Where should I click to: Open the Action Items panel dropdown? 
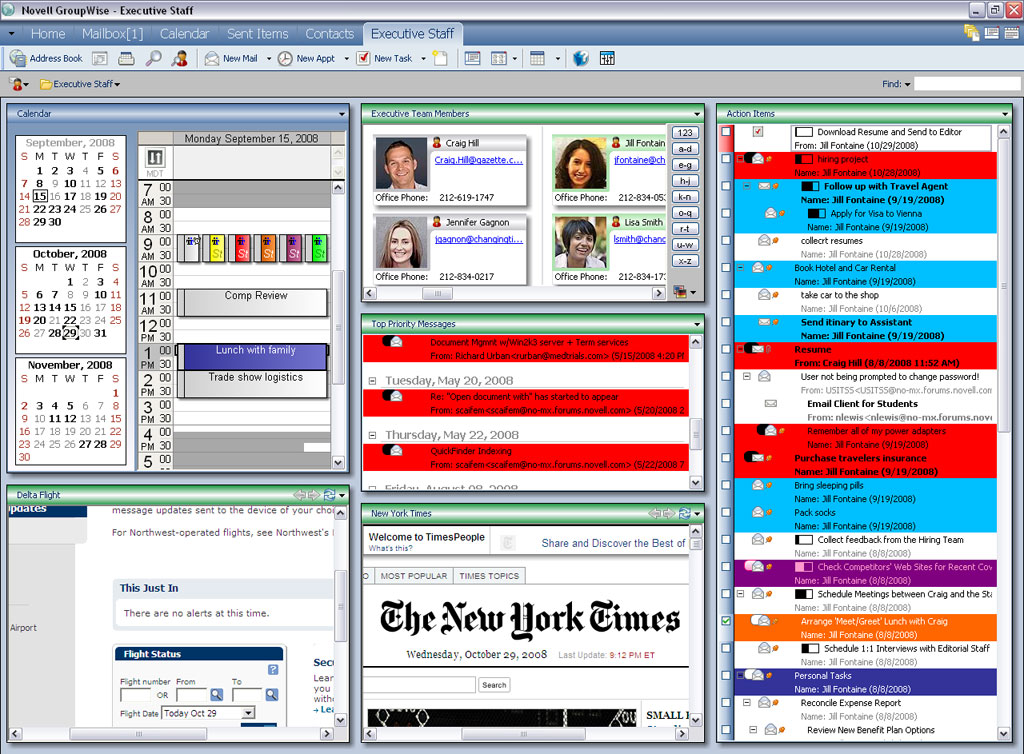click(1004, 114)
